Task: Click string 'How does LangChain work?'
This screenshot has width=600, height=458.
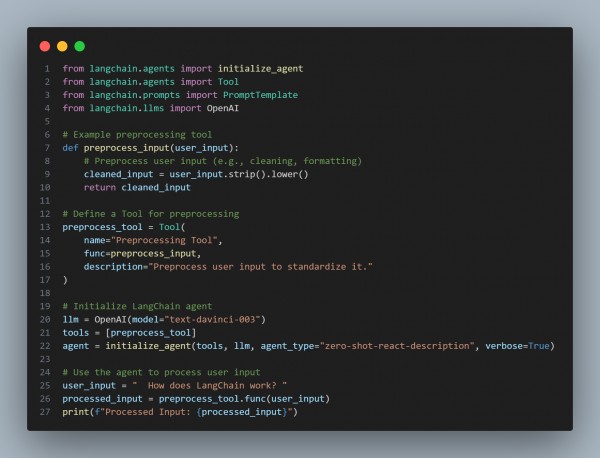Action: coord(212,385)
